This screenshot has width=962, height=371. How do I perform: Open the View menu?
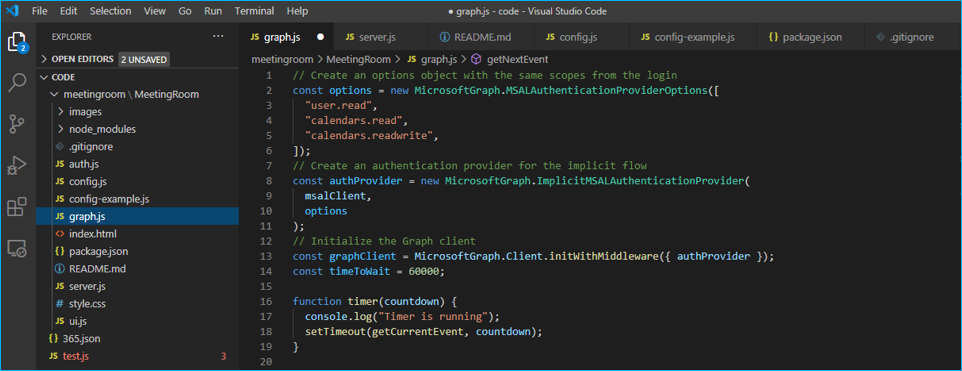click(x=155, y=11)
